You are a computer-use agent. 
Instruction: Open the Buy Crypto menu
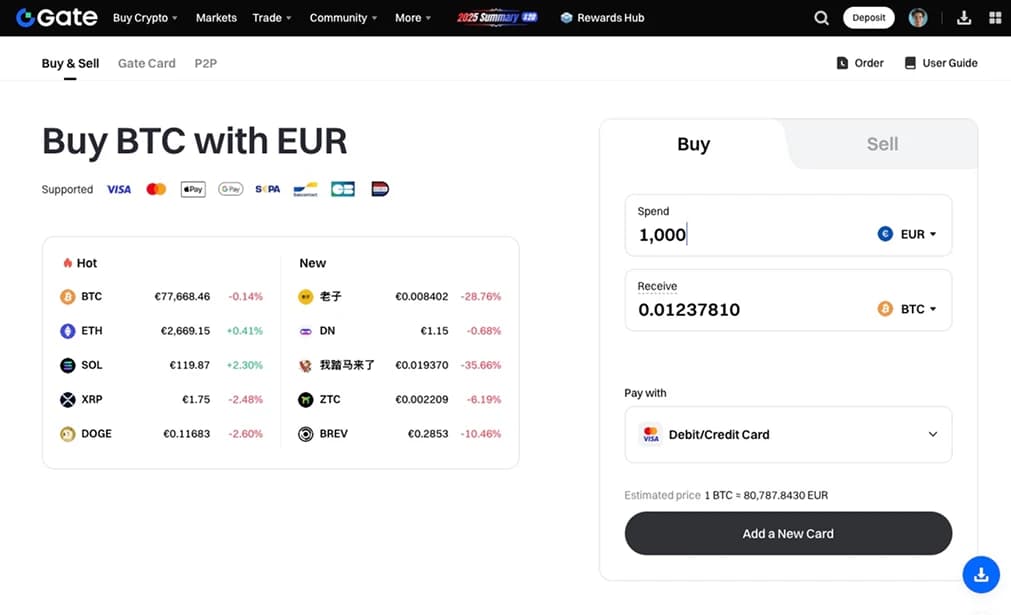(x=145, y=18)
